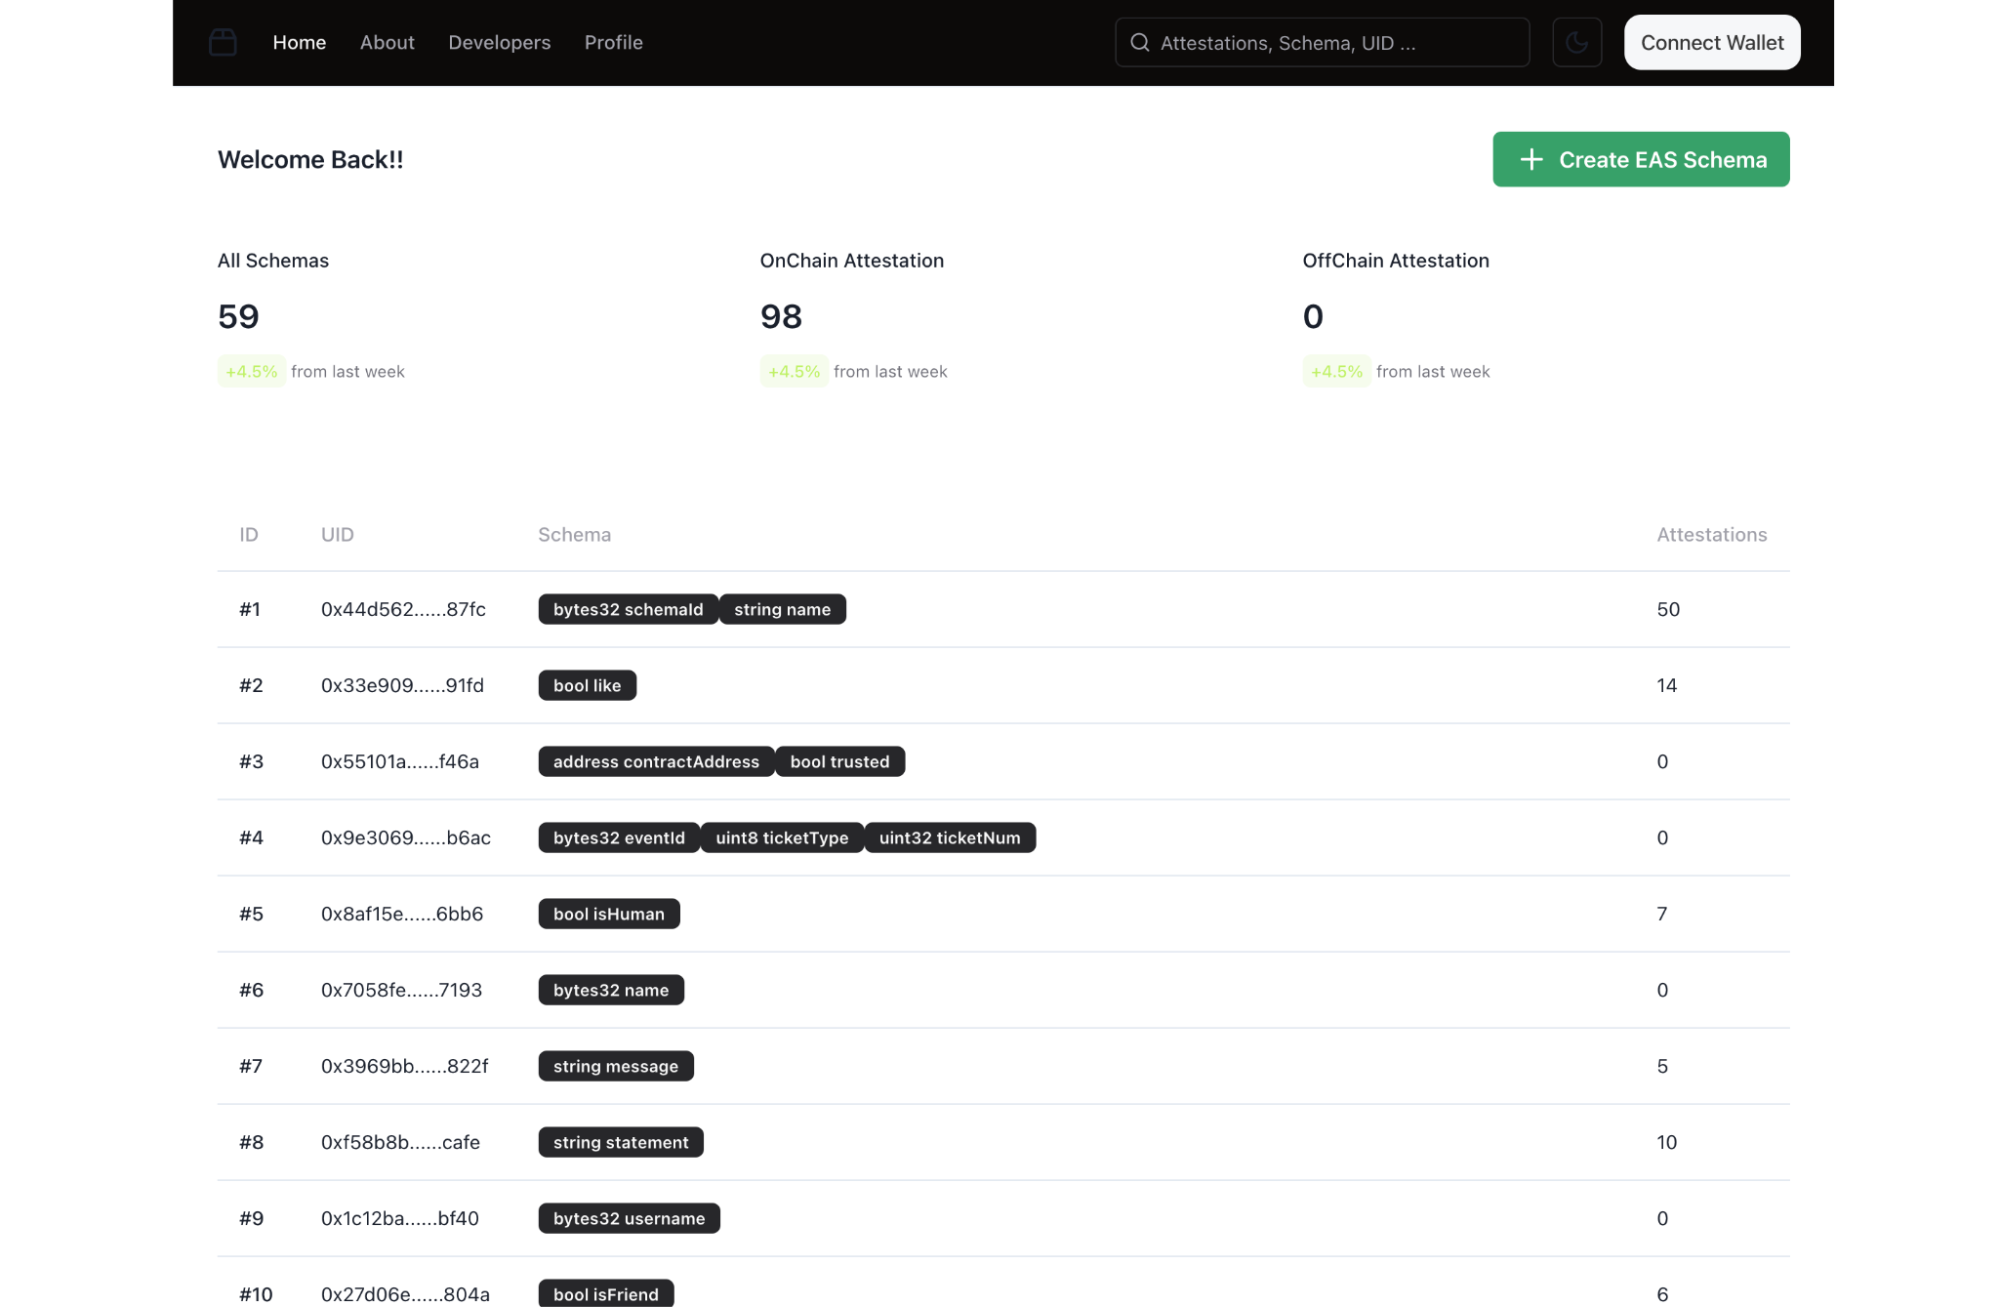Click the plus icon on Create EAS Schema
This screenshot has width=1999, height=1307.
point(1530,158)
